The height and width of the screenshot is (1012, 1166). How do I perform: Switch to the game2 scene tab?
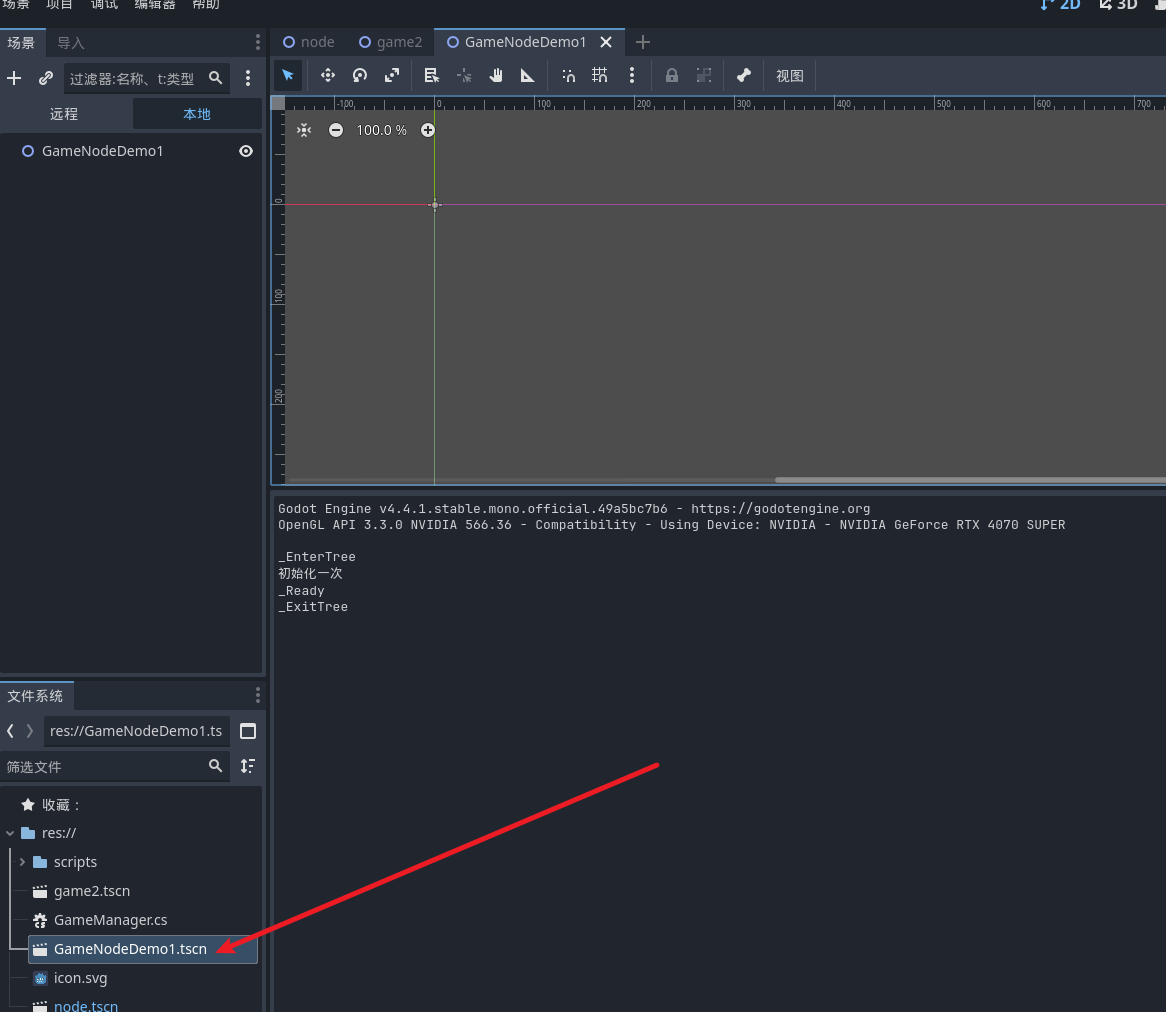pyautogui.click(x=390, y=42)
